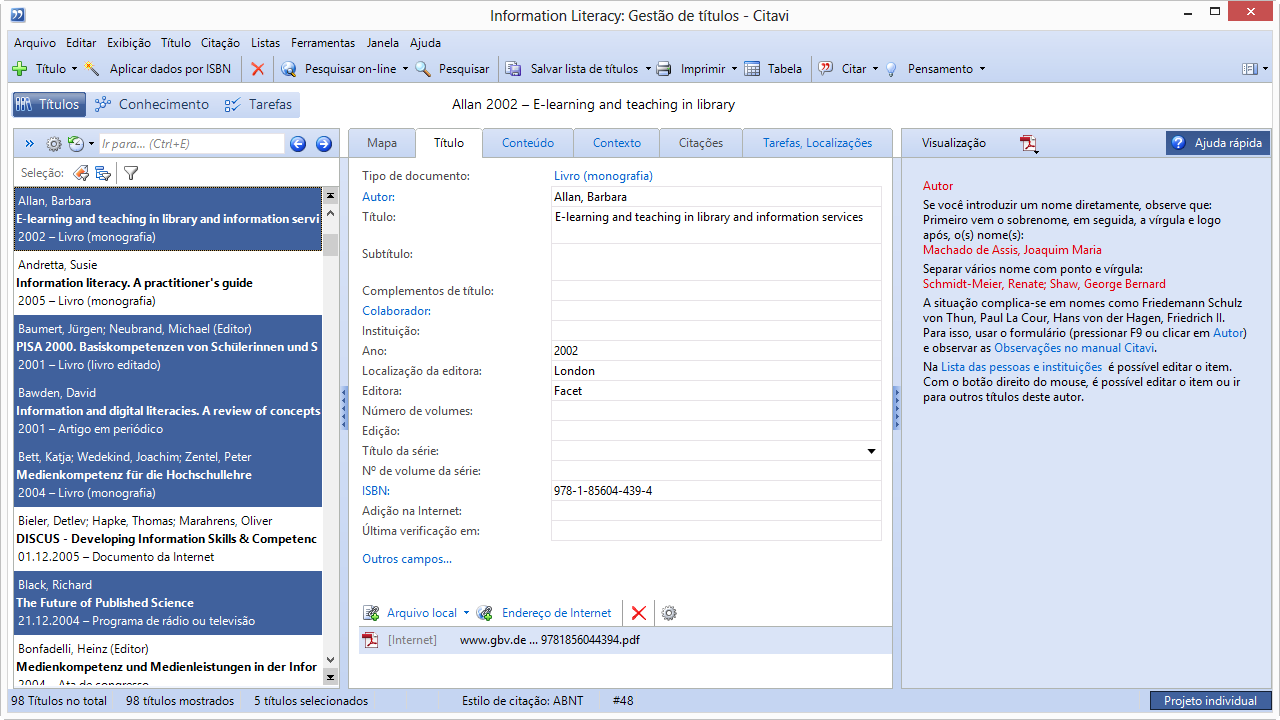1280x720 pixels.
Task: Click the Pesquisar magnifier button
Action: click(x=452, y=69)
